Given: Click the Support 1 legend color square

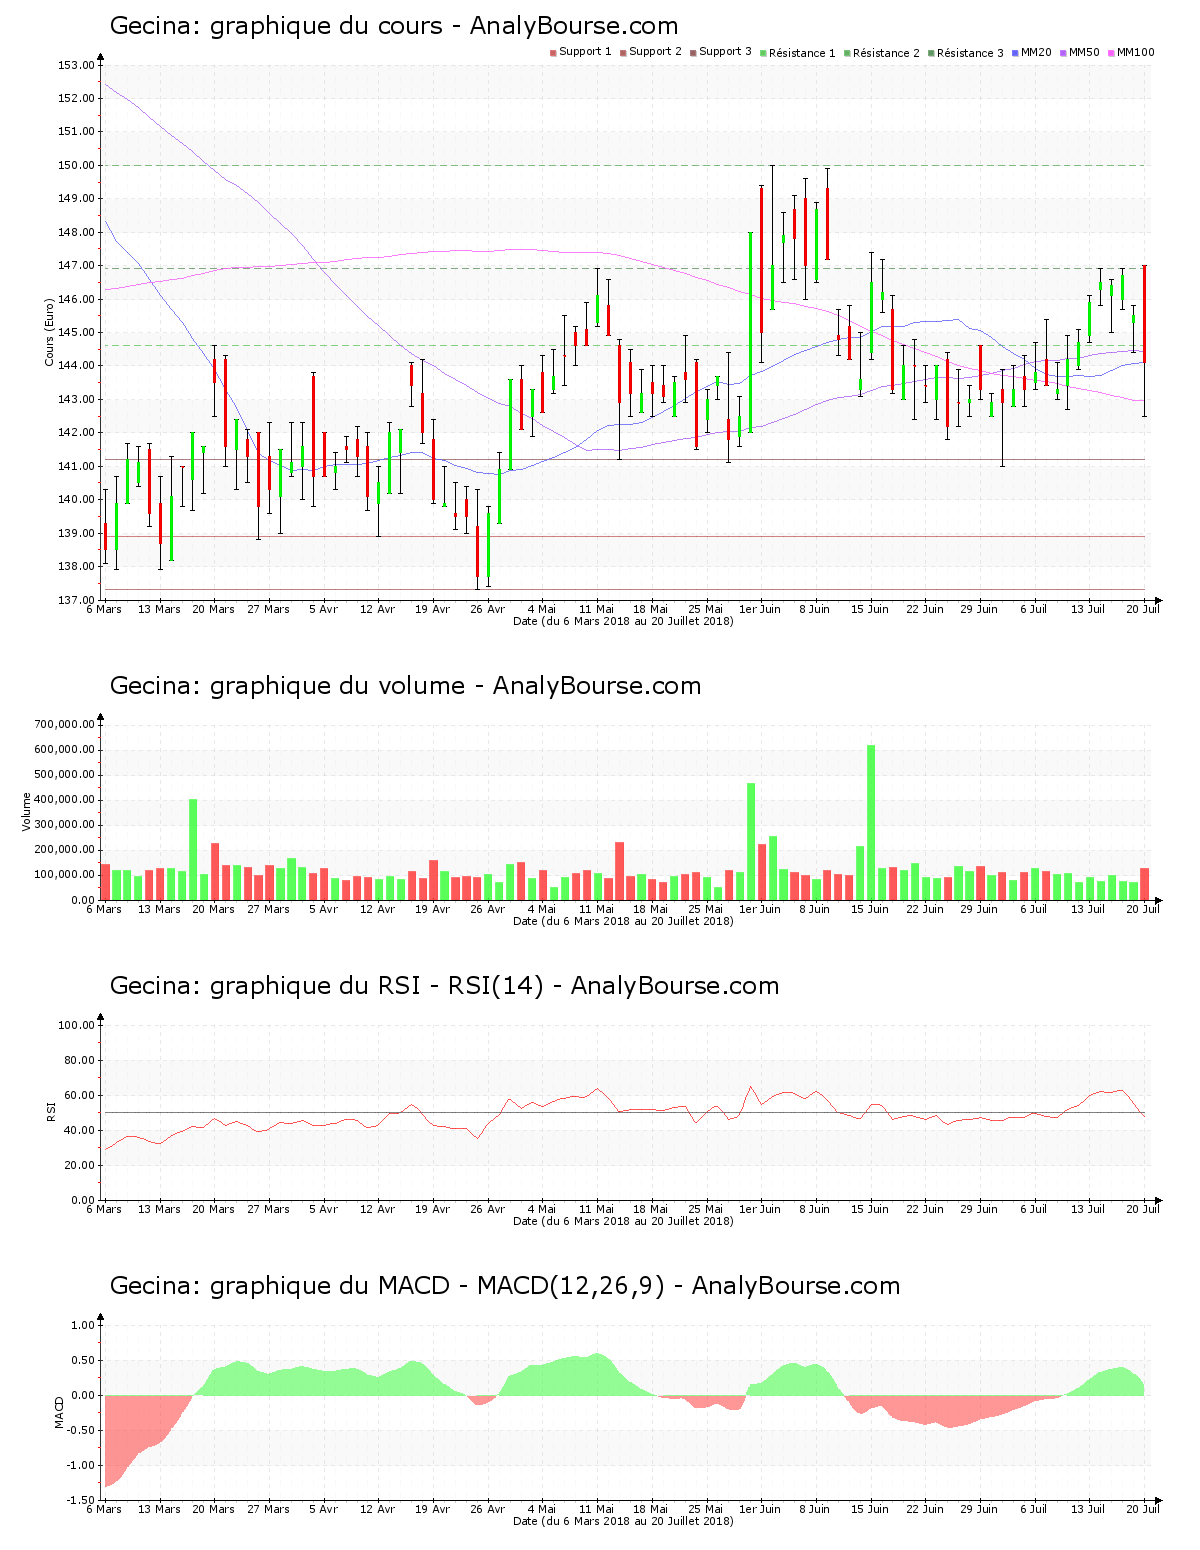Looking at the screenshot, I should 553,52.
